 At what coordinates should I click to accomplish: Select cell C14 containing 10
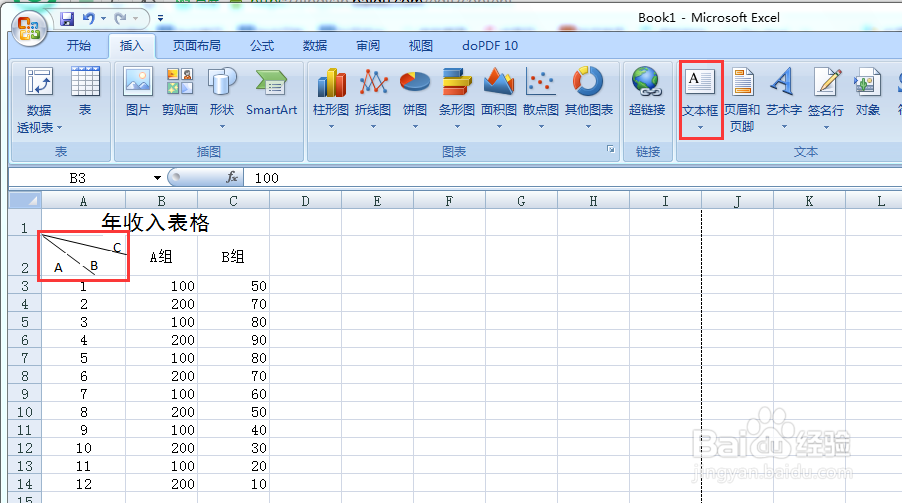233,484
